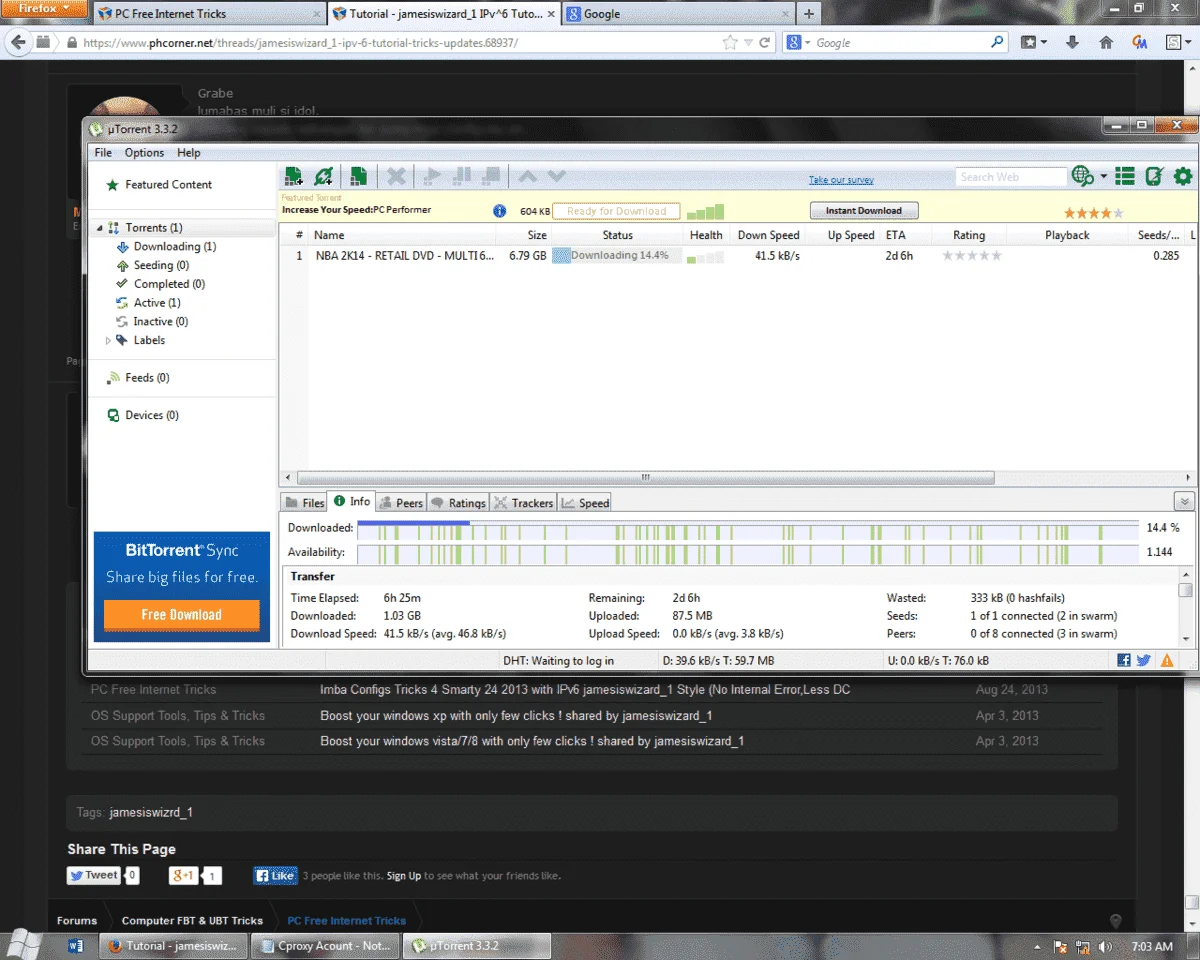The height and width of the screenshot is (960, 1200).
Task: Move torrent down the queue
Action: [557, 177]
